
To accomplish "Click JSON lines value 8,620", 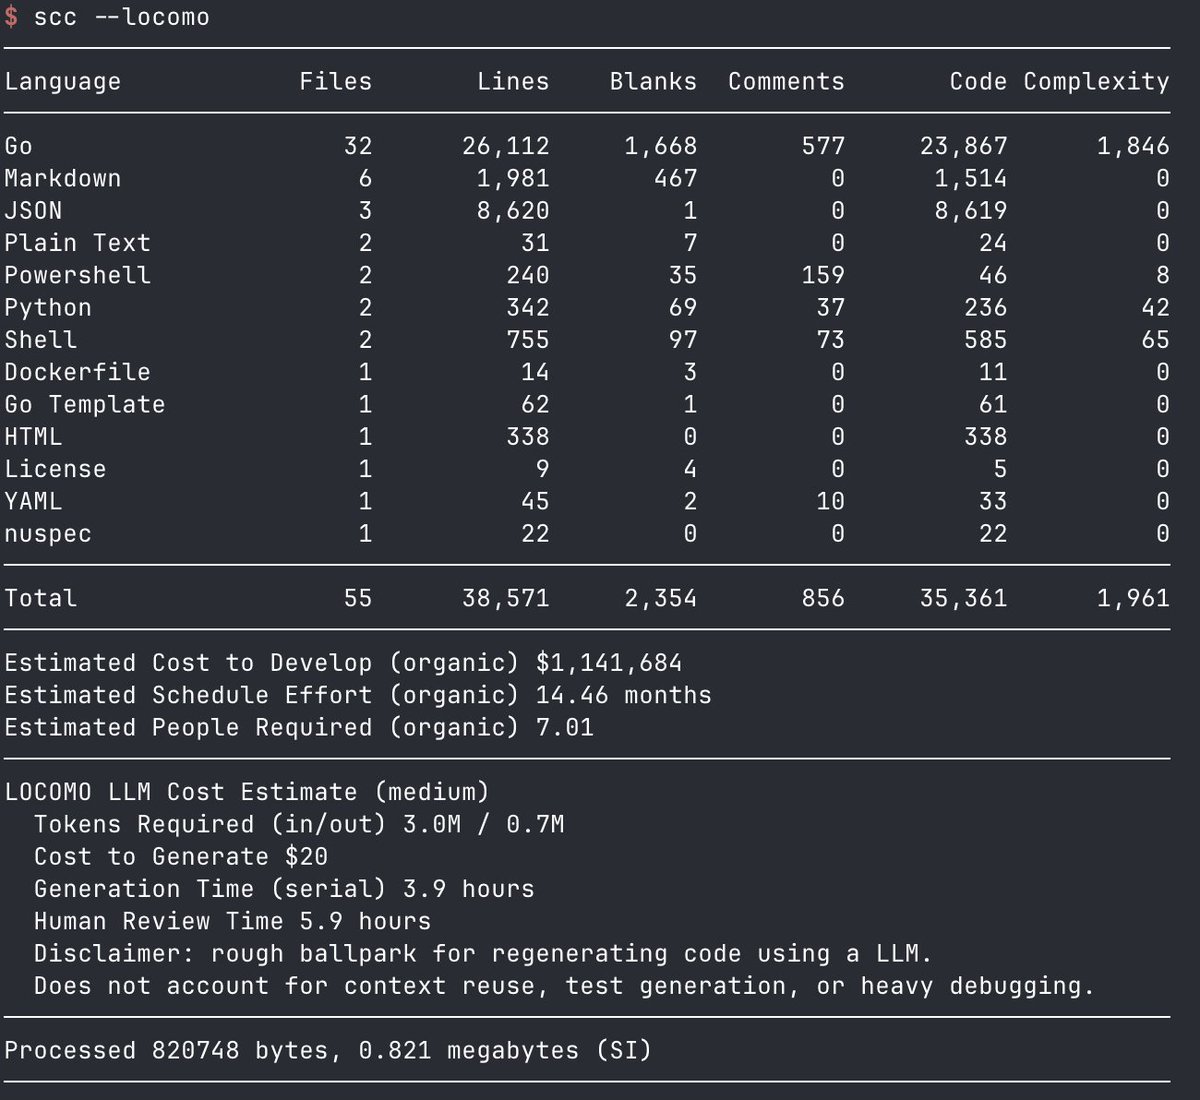I will coord(513,211).
